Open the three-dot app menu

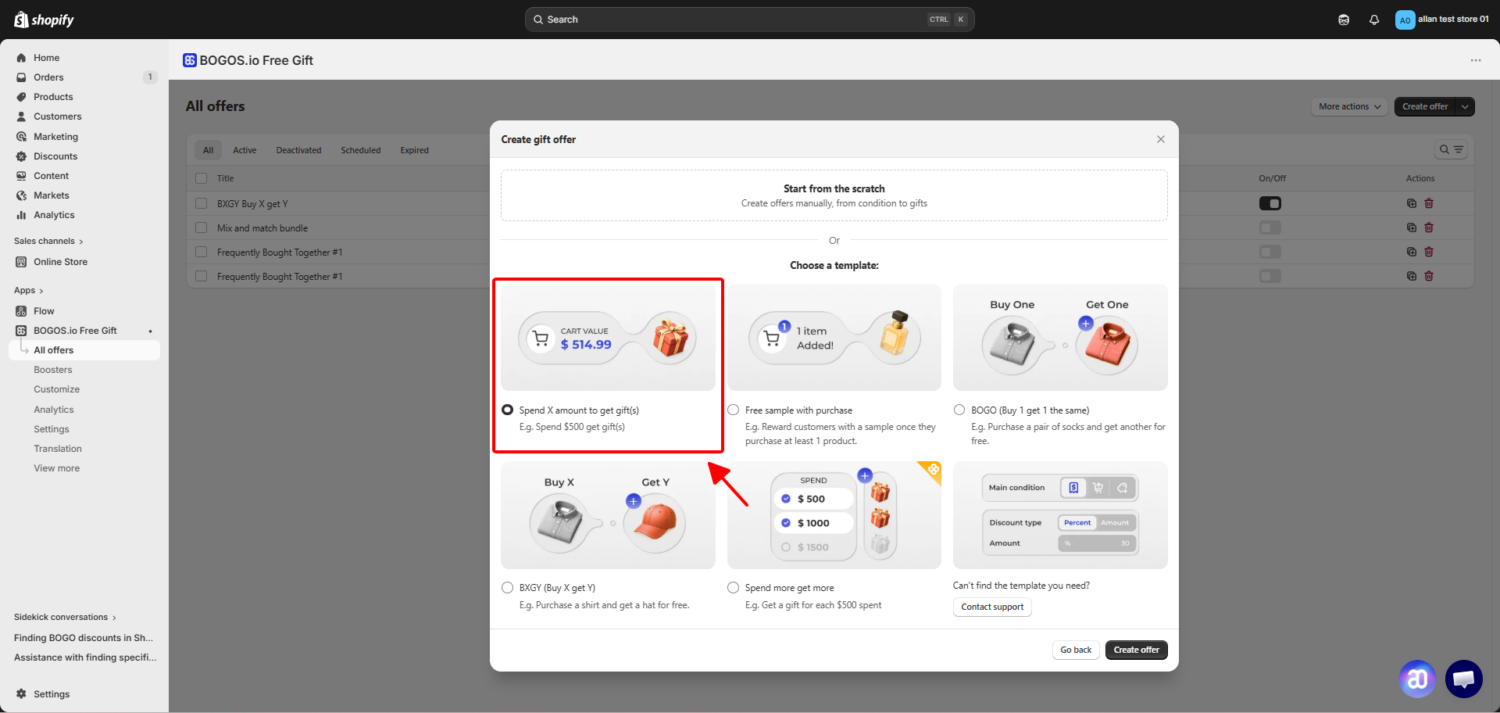click(1476, 60)
